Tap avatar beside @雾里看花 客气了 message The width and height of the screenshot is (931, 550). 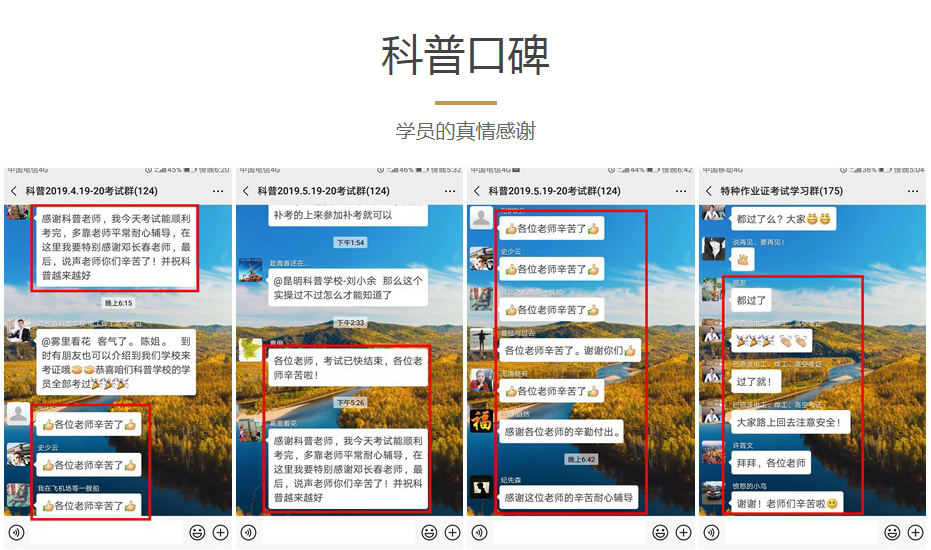pos(18,330)
